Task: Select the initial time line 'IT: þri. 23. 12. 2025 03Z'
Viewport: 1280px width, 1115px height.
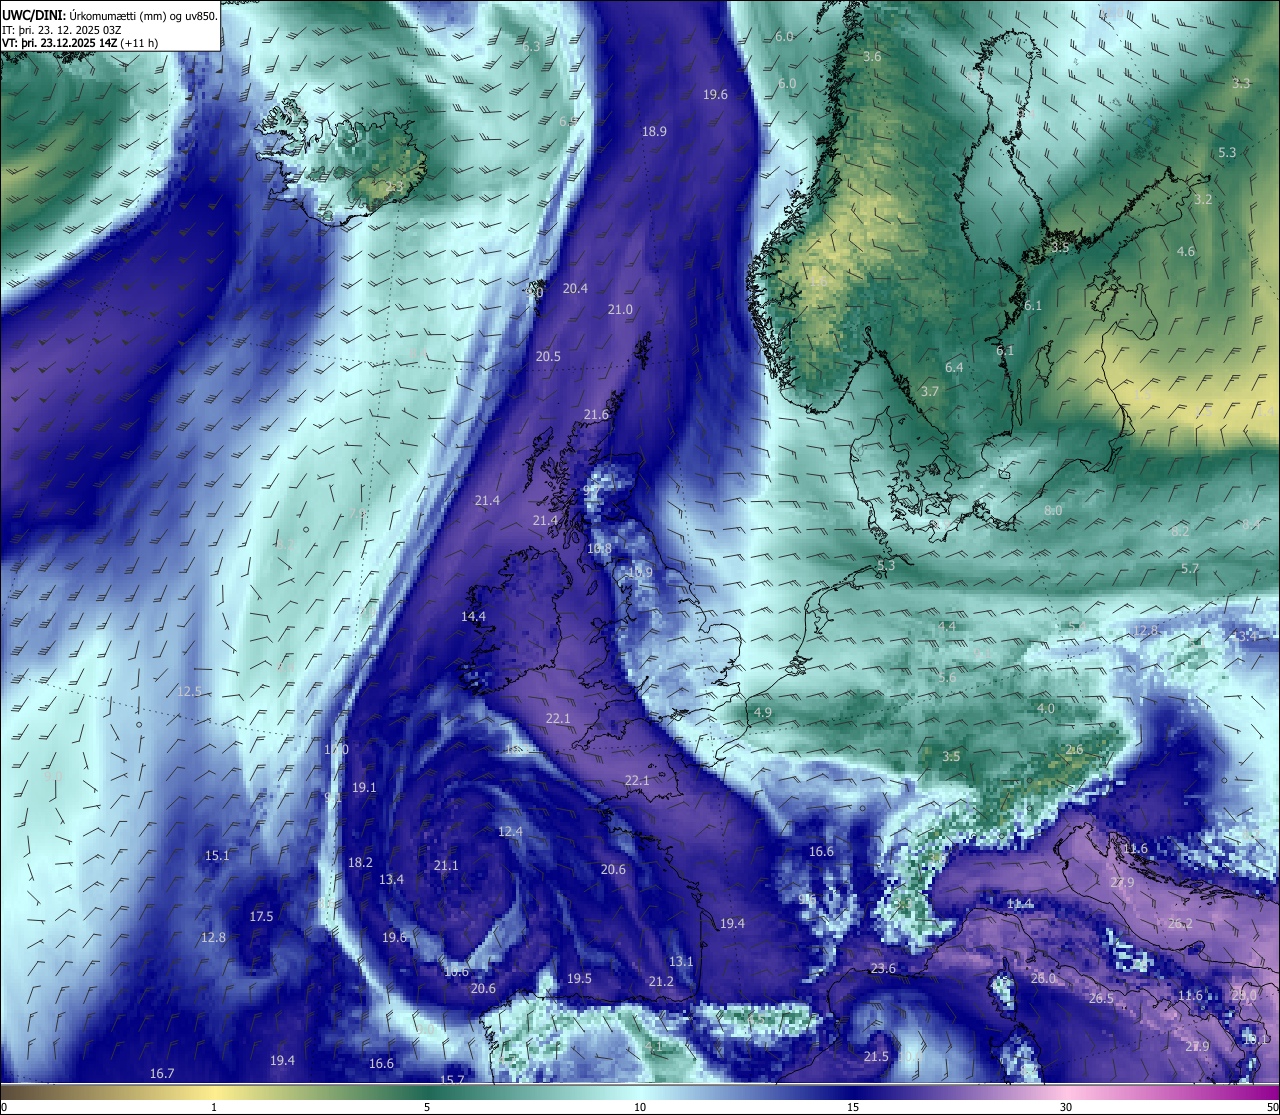Action: click(62, 30)
